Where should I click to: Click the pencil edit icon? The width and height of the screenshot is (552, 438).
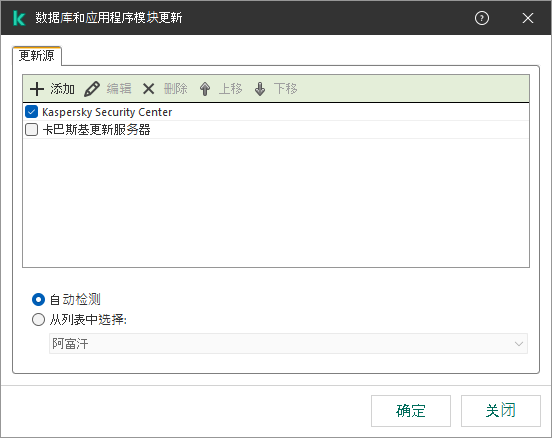(92, 89)
